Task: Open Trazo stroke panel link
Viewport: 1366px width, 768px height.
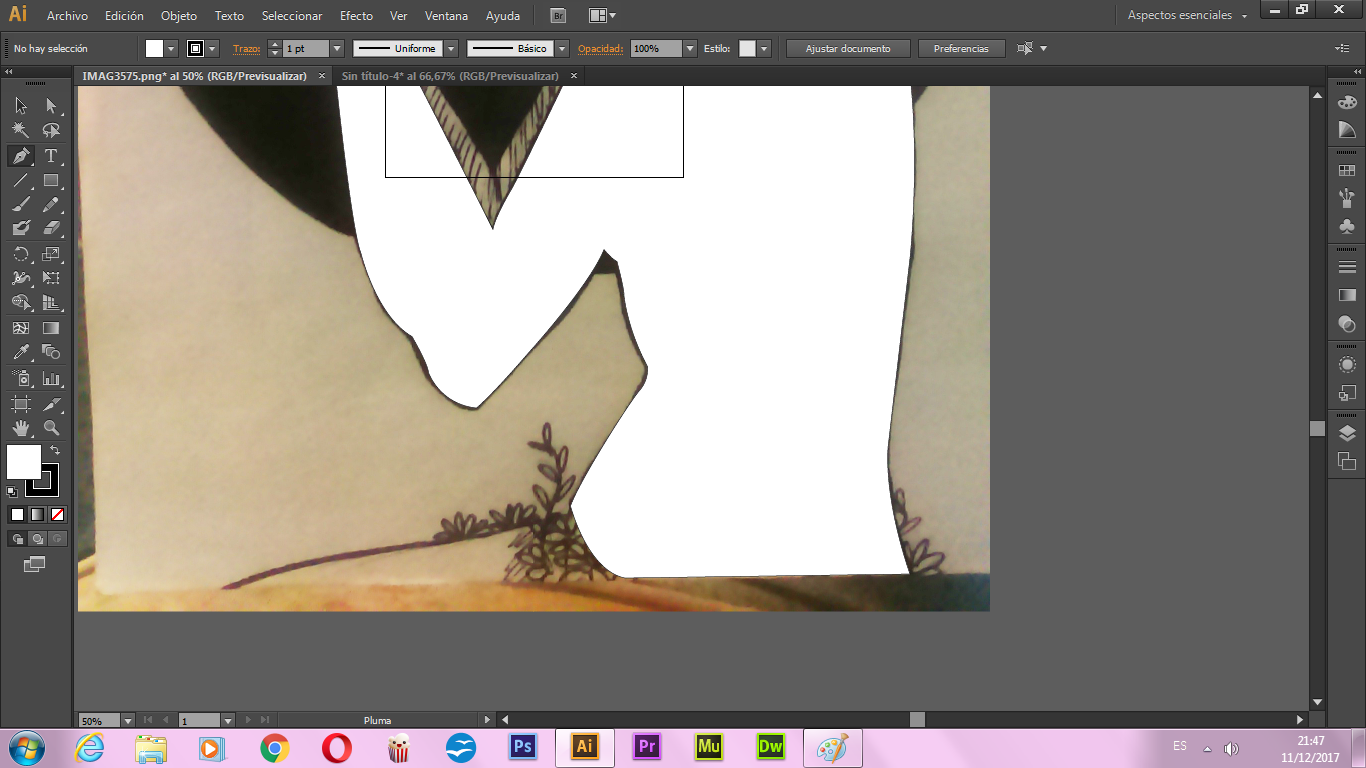Action: (246, 48)
